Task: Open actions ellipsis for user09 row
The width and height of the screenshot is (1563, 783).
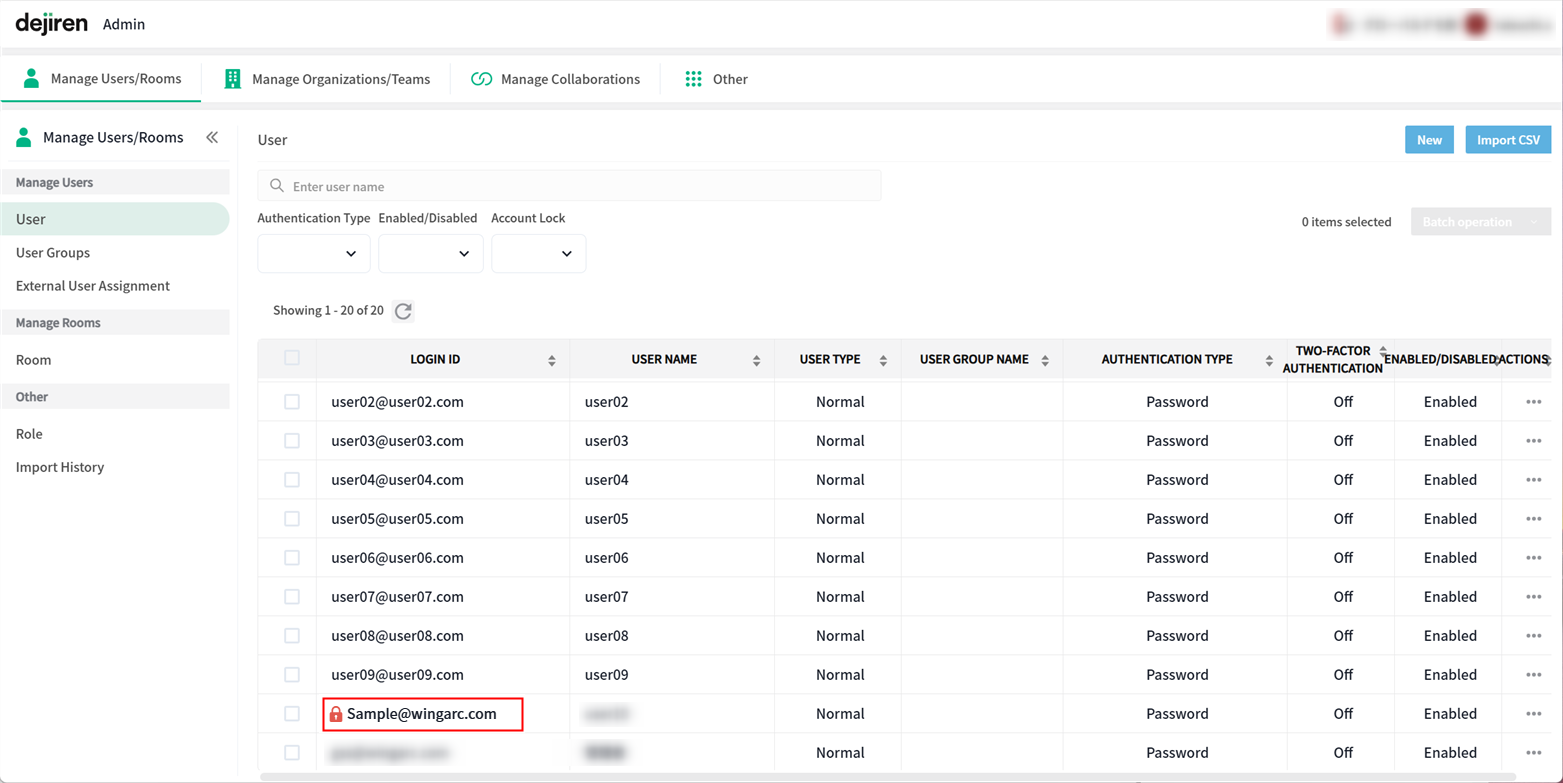Action: pyautogui.click(x=1533, y=675)
